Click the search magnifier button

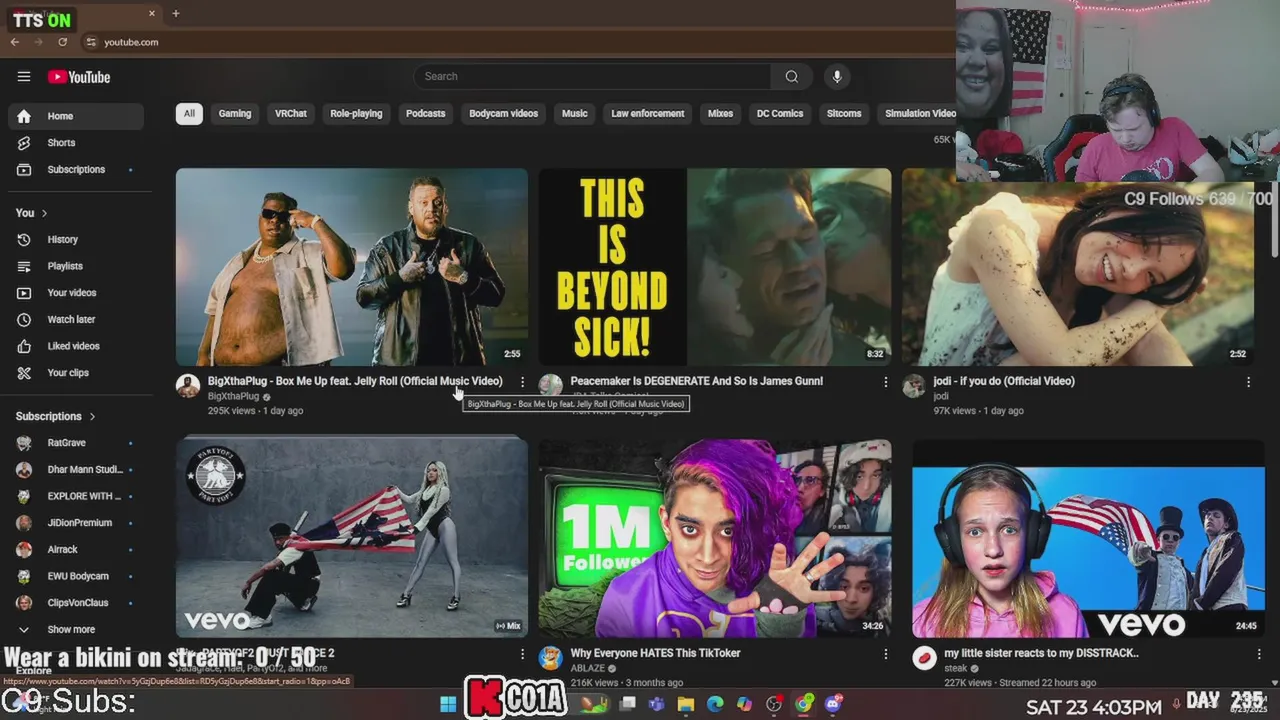[x=791, y=77]
